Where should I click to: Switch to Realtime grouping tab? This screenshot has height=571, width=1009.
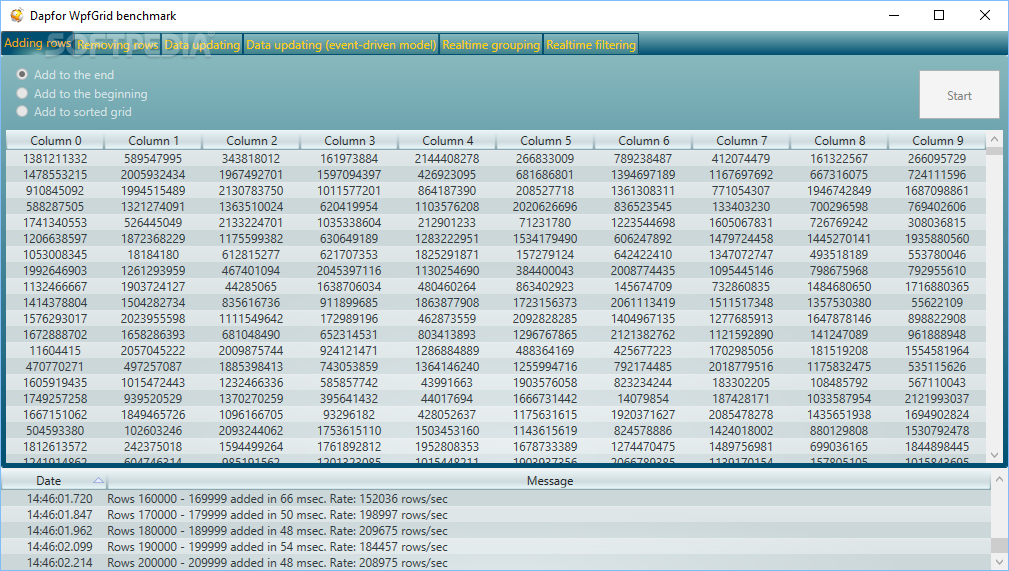(x=491, y=44)
